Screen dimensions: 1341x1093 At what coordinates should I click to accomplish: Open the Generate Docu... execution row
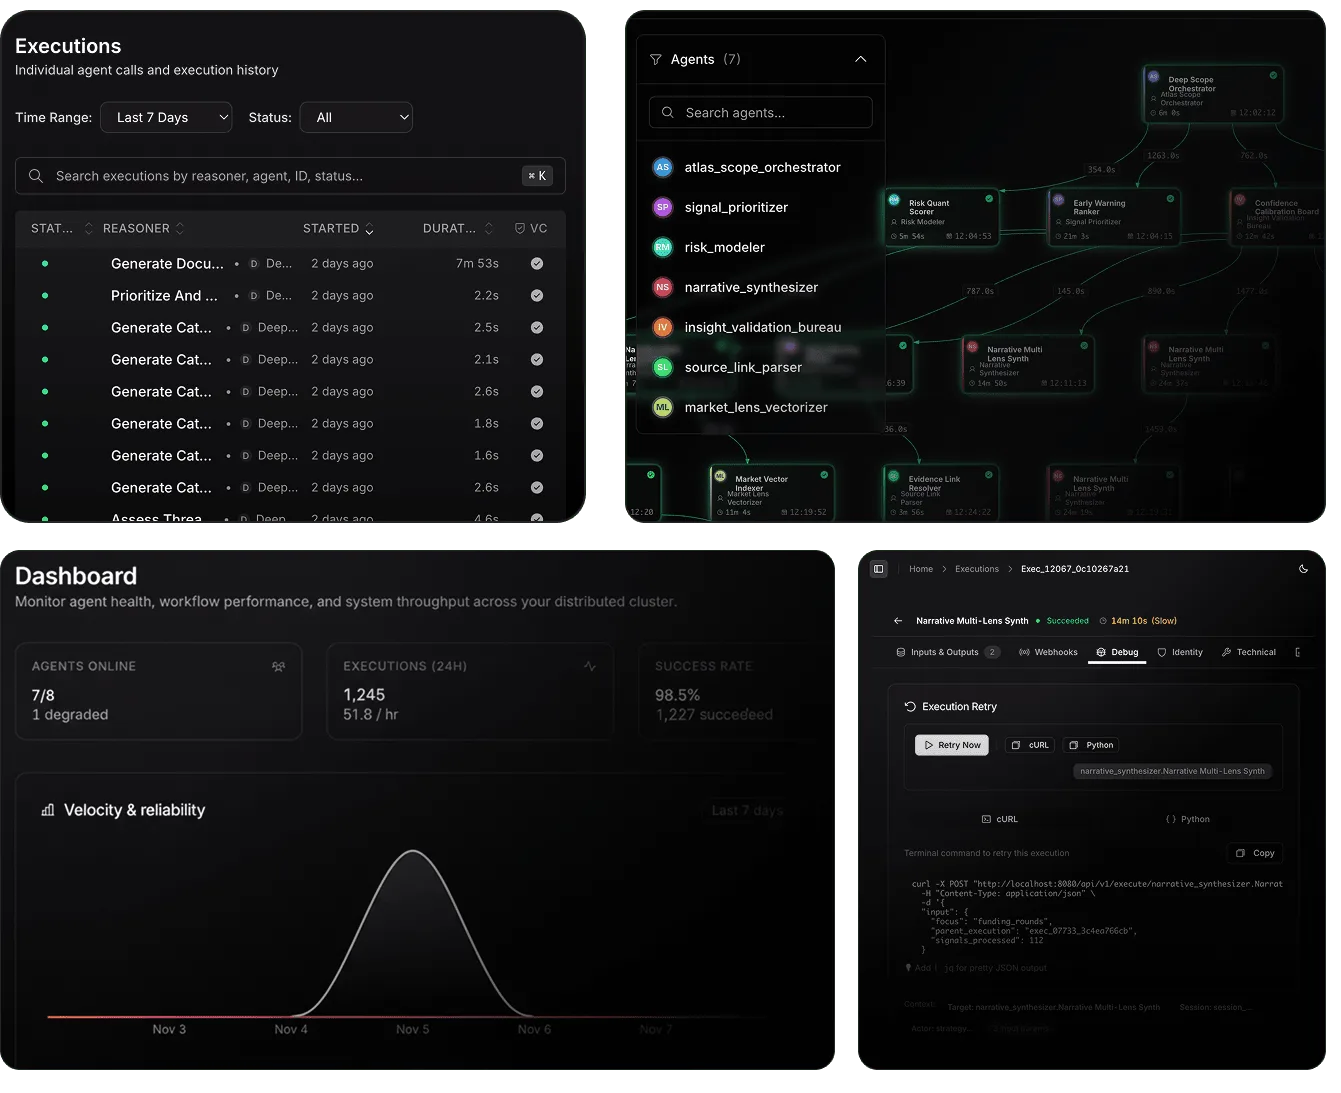(290, 264)
